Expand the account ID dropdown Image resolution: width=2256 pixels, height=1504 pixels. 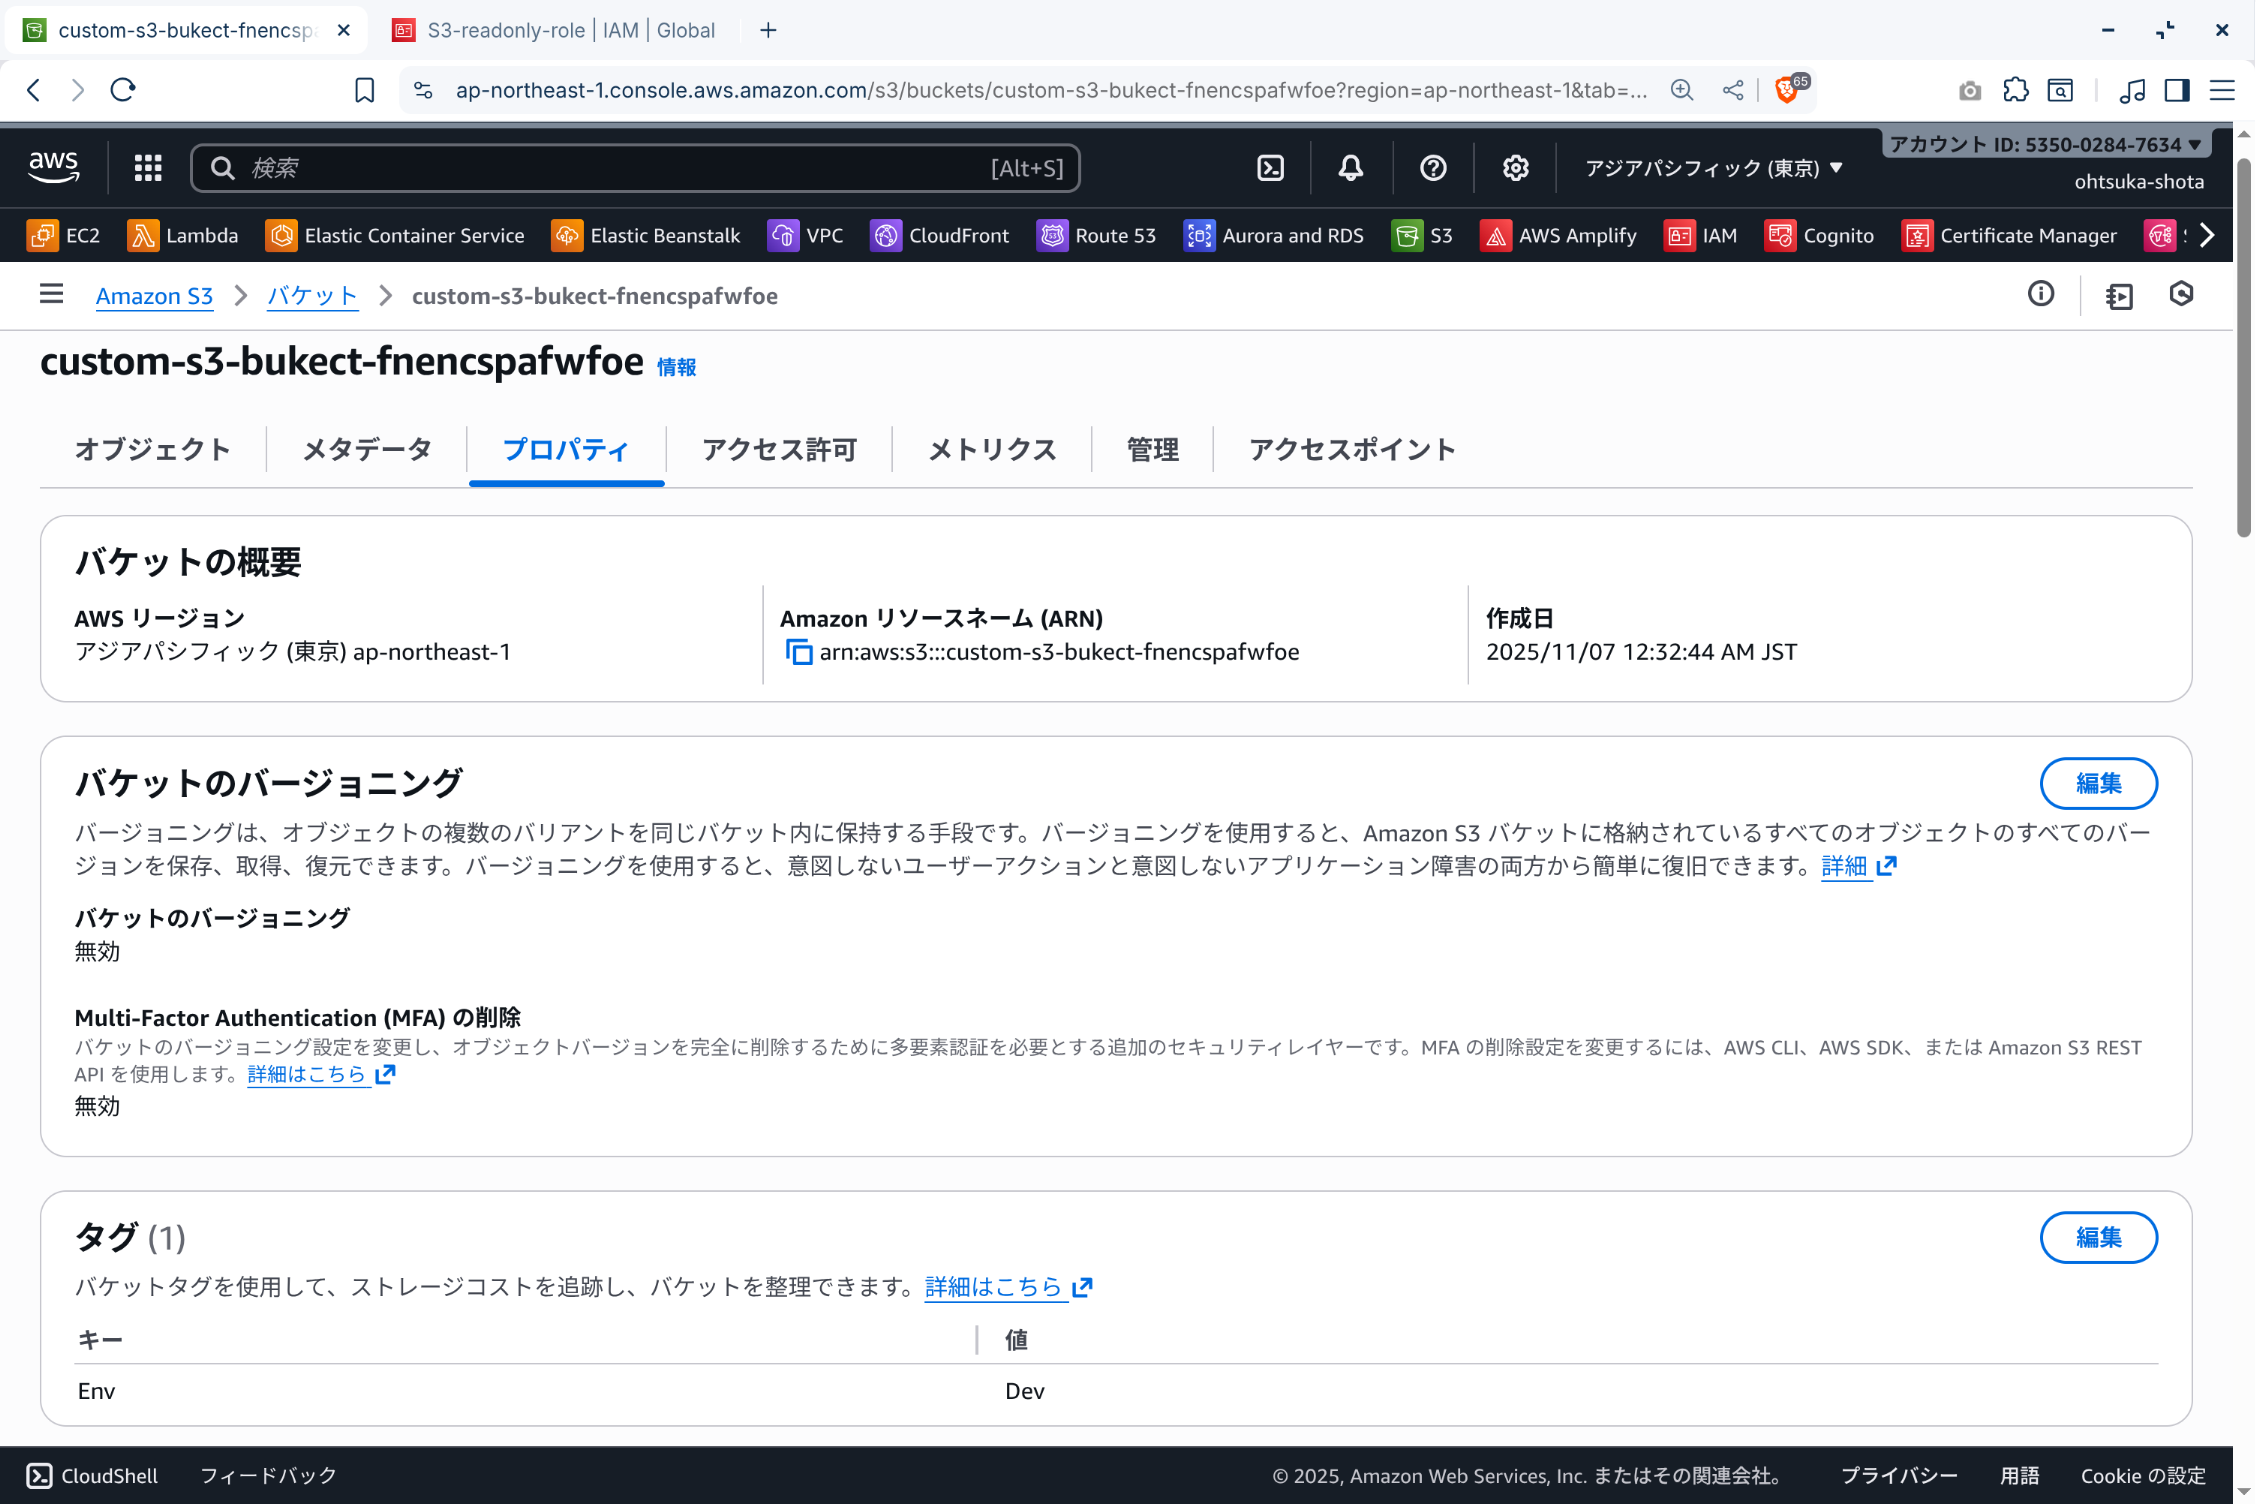click(2044, 144)
